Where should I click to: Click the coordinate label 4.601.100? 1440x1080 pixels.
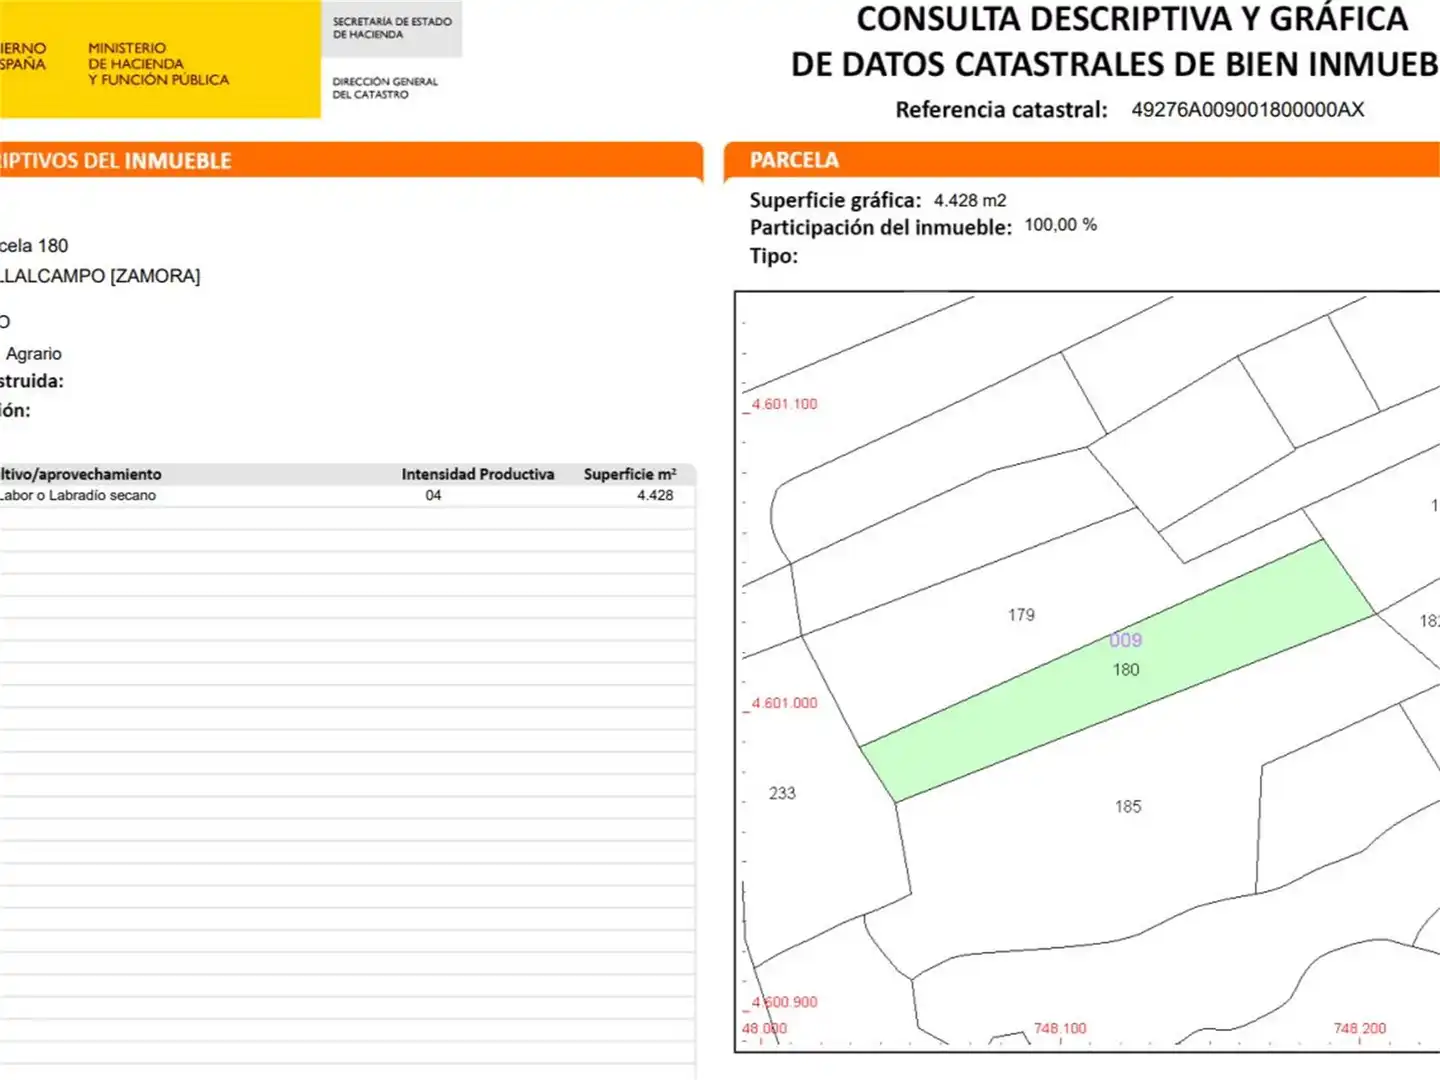pos(784,404)
